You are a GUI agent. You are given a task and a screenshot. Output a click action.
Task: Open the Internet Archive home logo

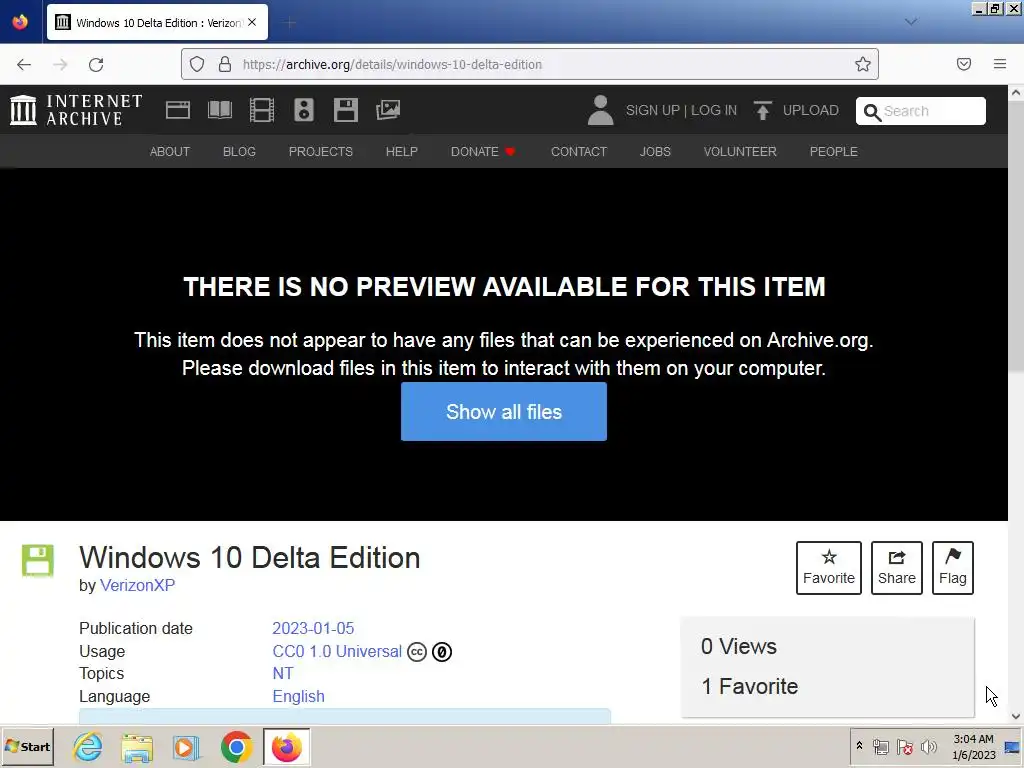pyautogui.click(x=76, y=110)
